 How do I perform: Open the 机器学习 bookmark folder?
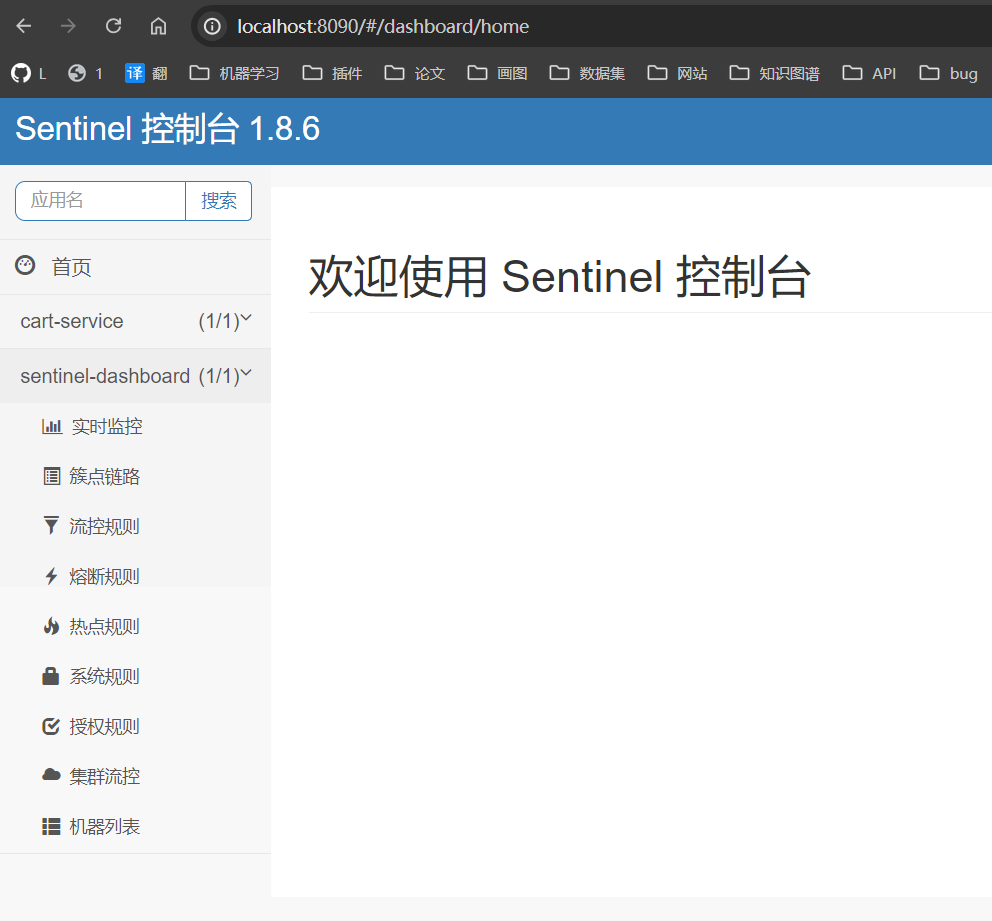click(234, 73)
